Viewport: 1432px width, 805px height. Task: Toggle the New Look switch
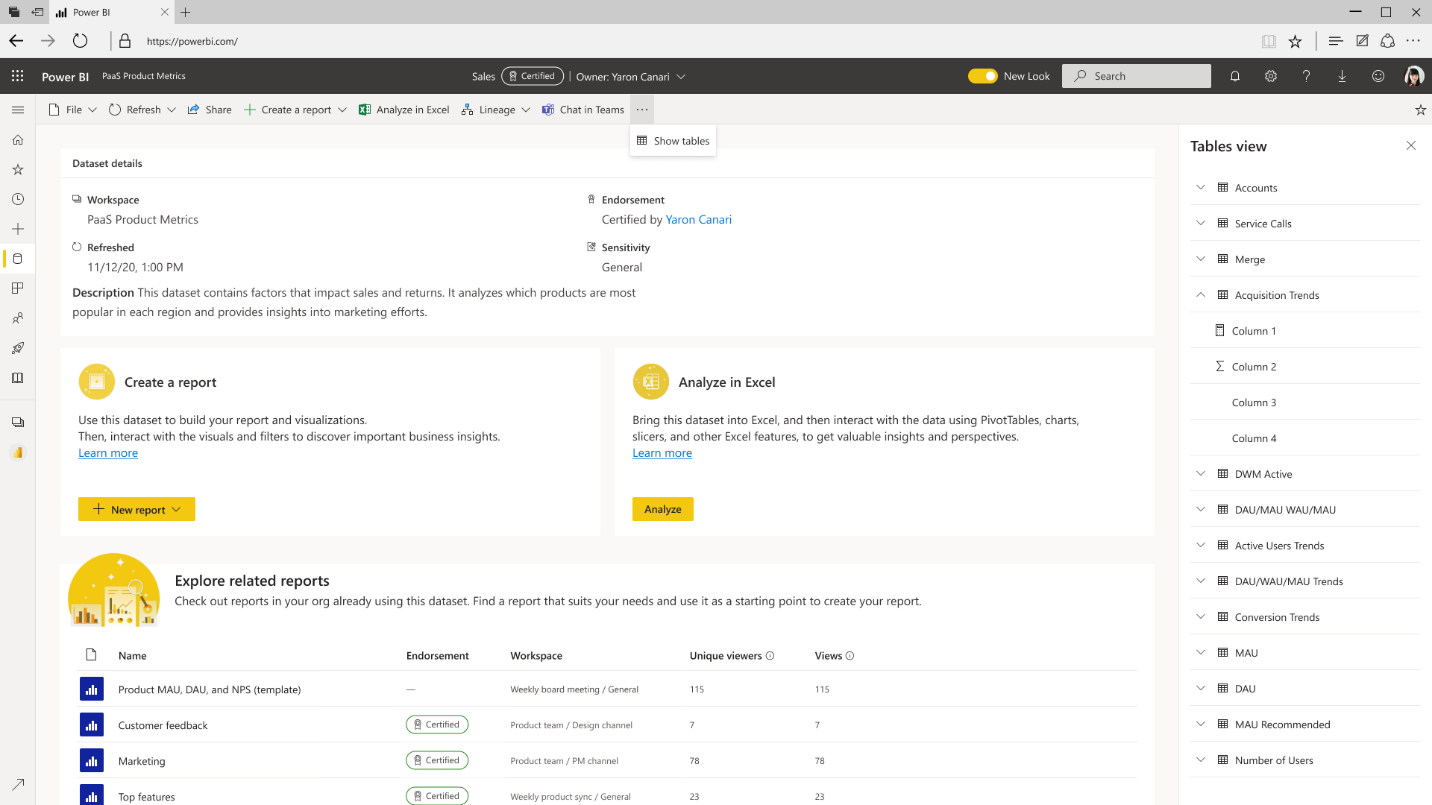(x=982, y=76)
